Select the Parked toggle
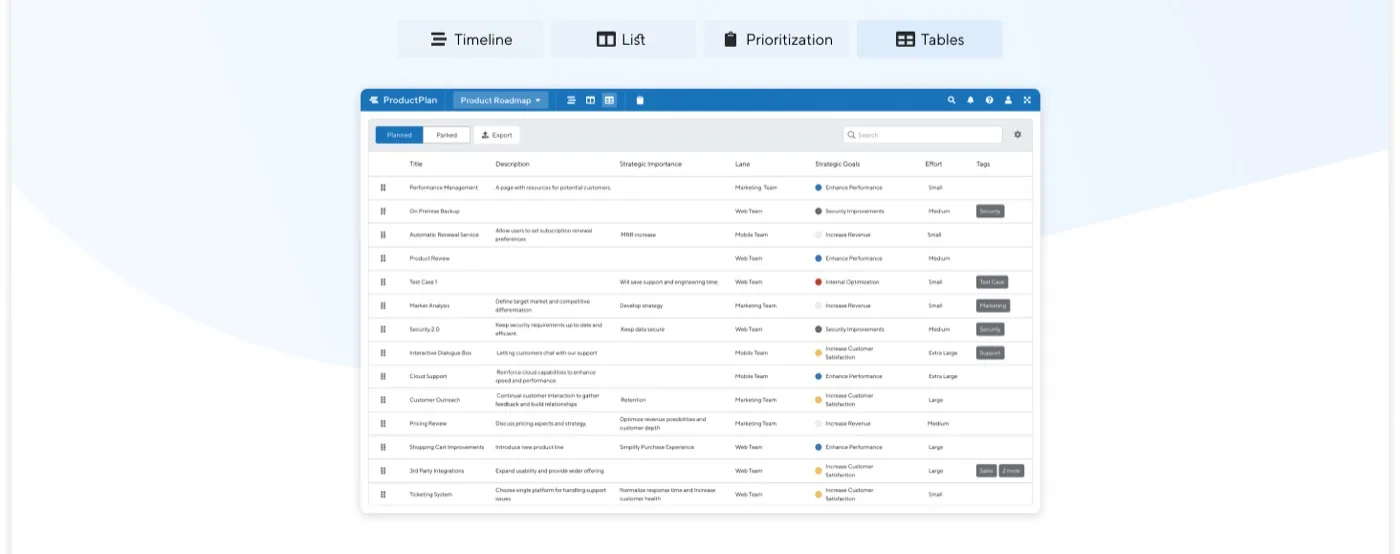This screenshot has height=554, width=1400. click(446, 135)
